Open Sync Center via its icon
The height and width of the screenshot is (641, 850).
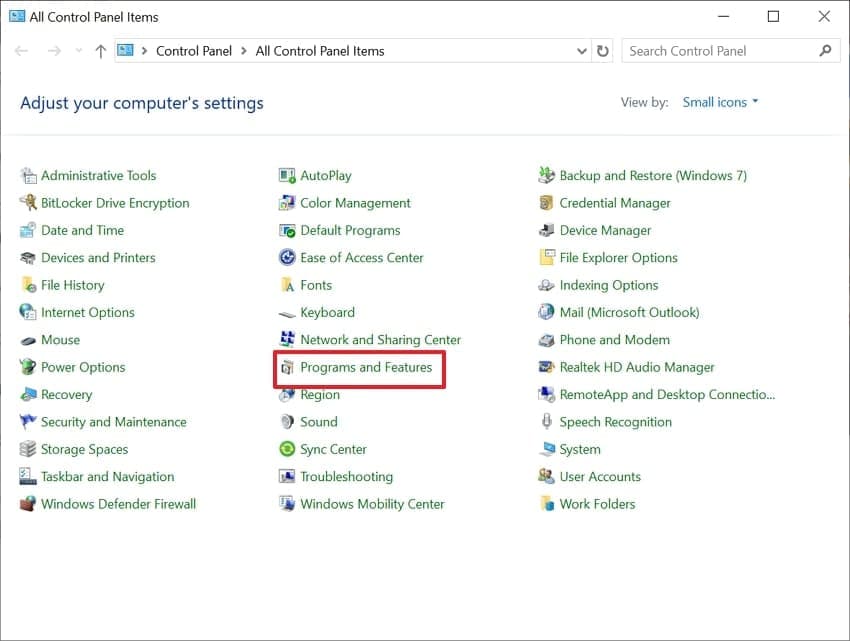[287, 449]
